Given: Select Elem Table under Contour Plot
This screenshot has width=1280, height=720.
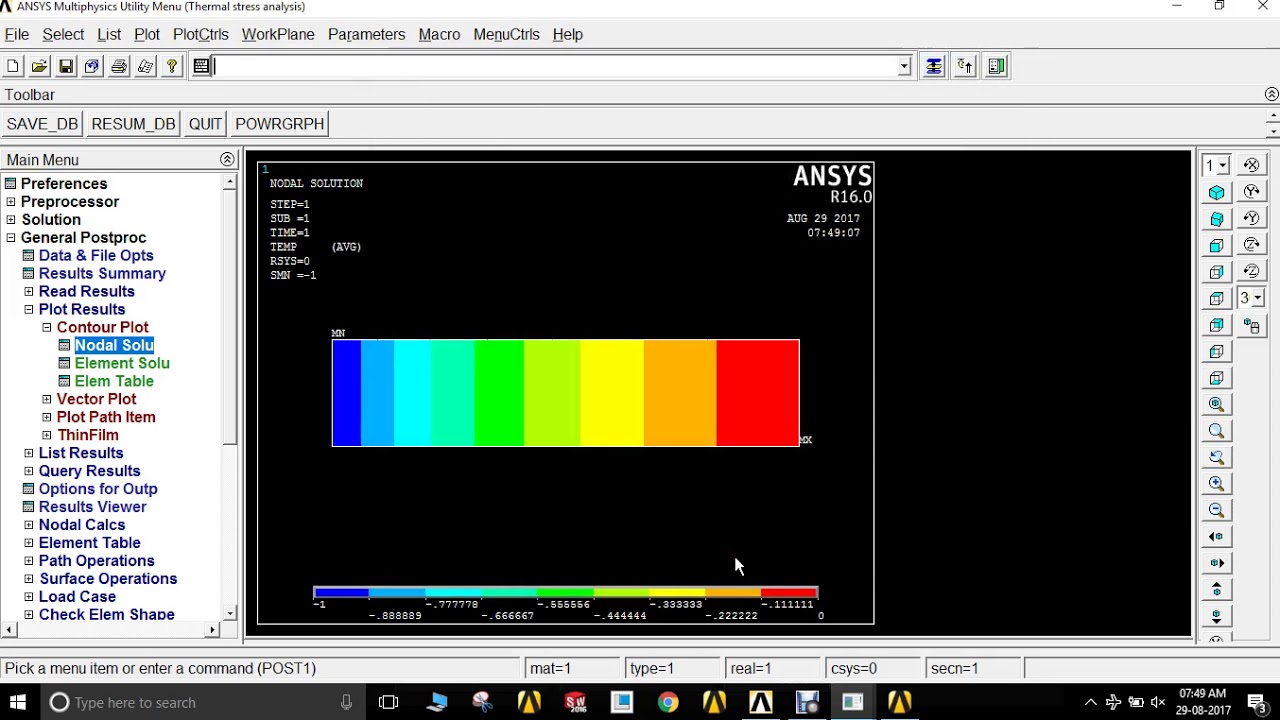Looking at the screenshot, I should (114, 381).
